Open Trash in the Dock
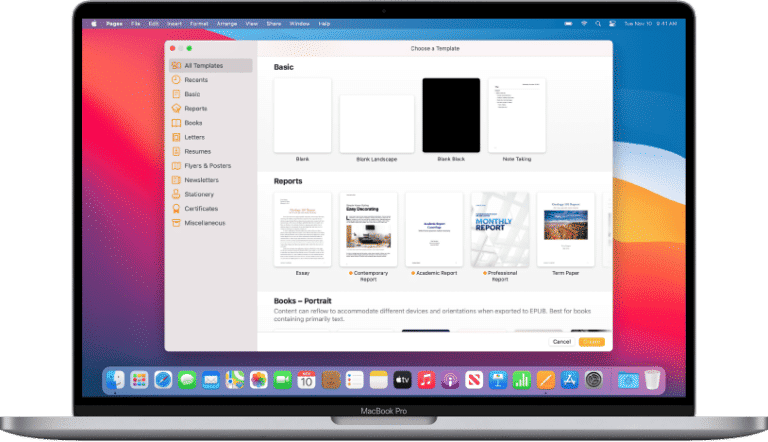Viewport: 768px width, 442px height. coord(652,380)
